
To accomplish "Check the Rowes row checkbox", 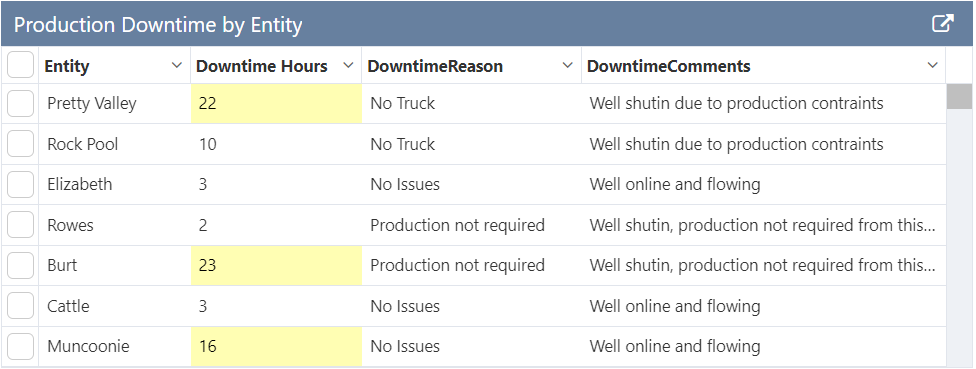I will [21, 225].
